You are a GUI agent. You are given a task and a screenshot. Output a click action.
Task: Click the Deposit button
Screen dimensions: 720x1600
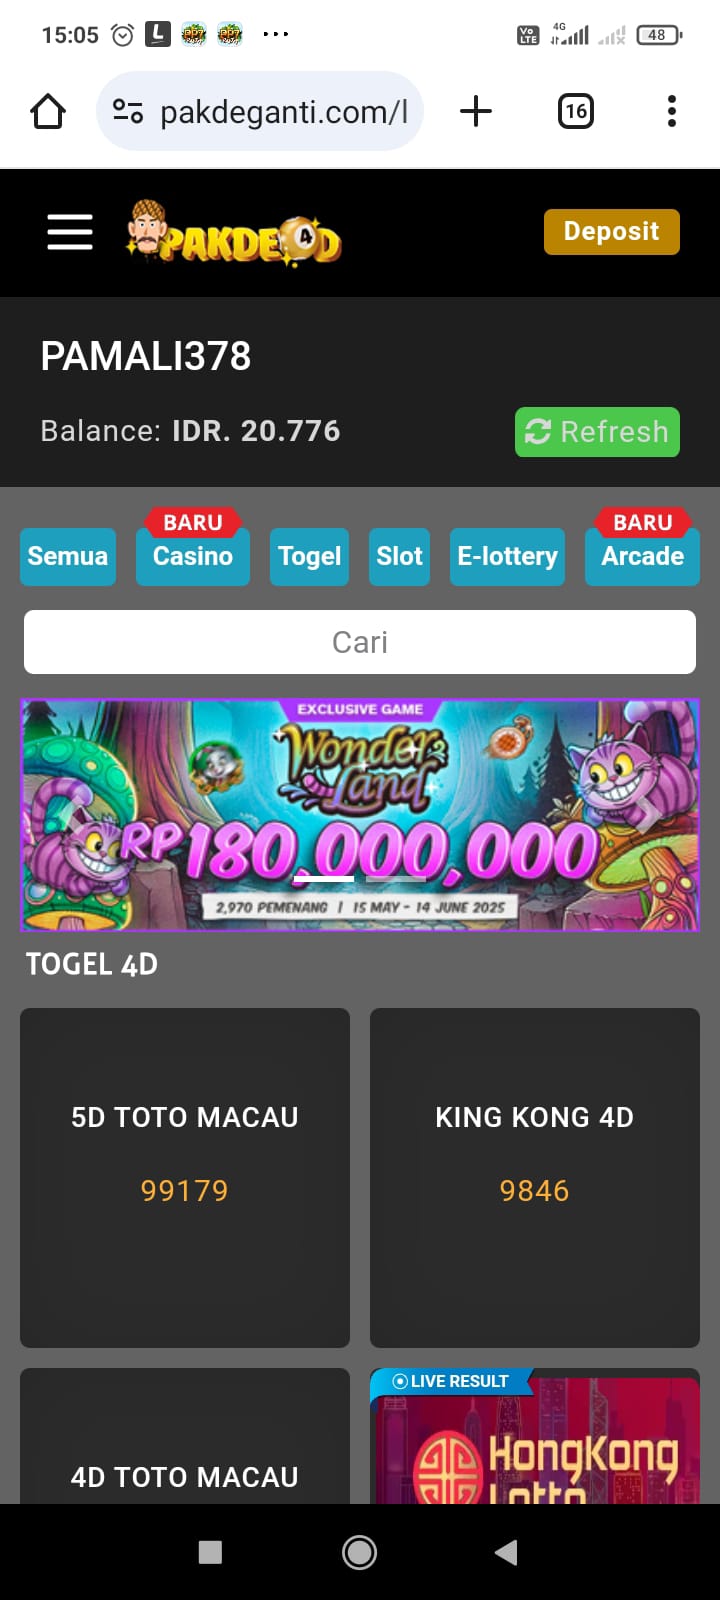pos(612,232)
